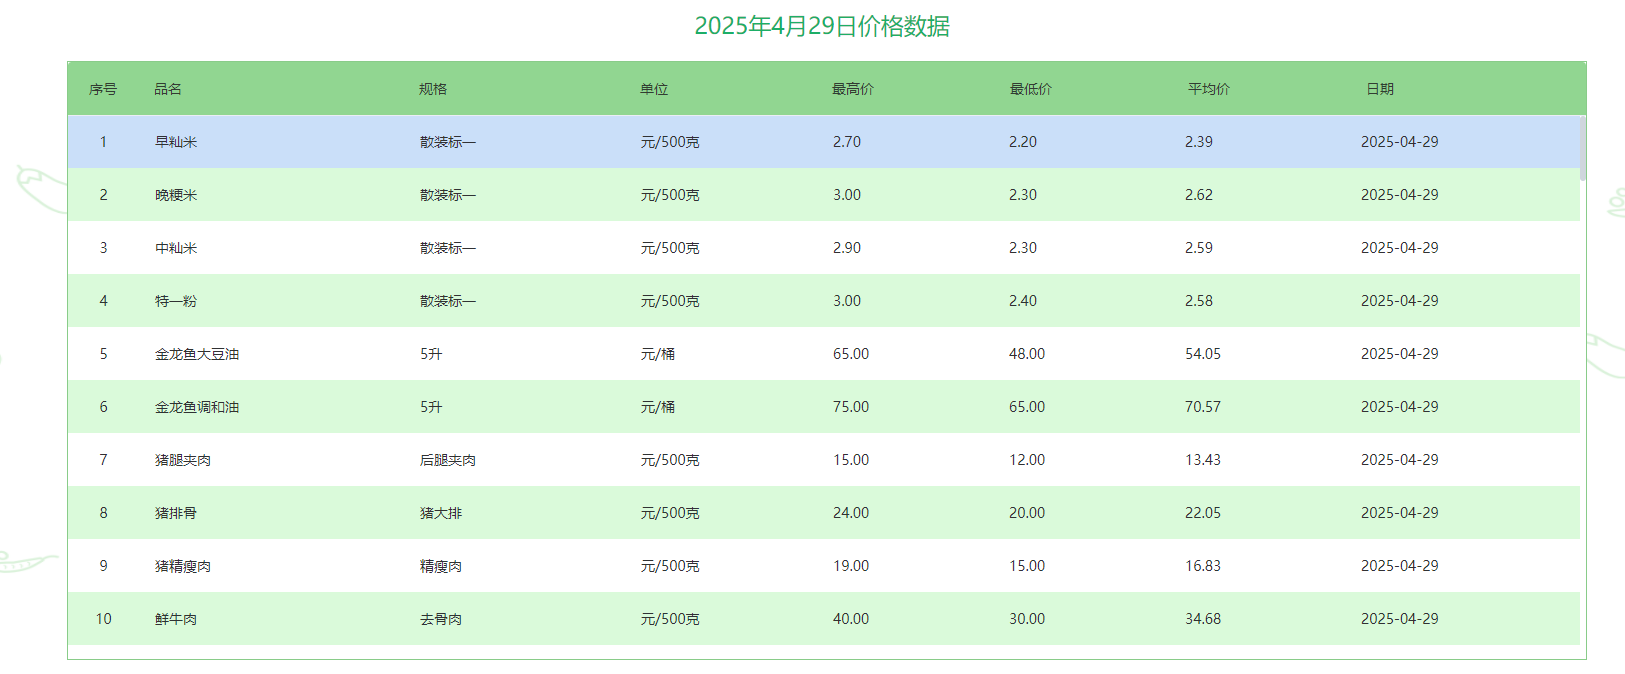Click the 2025年4月29日价格数据 page title
Viewport: 1625px width, 674px height.
(822, 26)
